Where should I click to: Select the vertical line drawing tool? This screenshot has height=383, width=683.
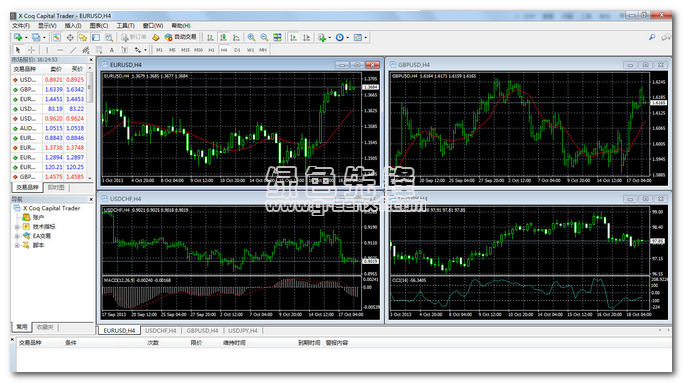tap(47, 50)
